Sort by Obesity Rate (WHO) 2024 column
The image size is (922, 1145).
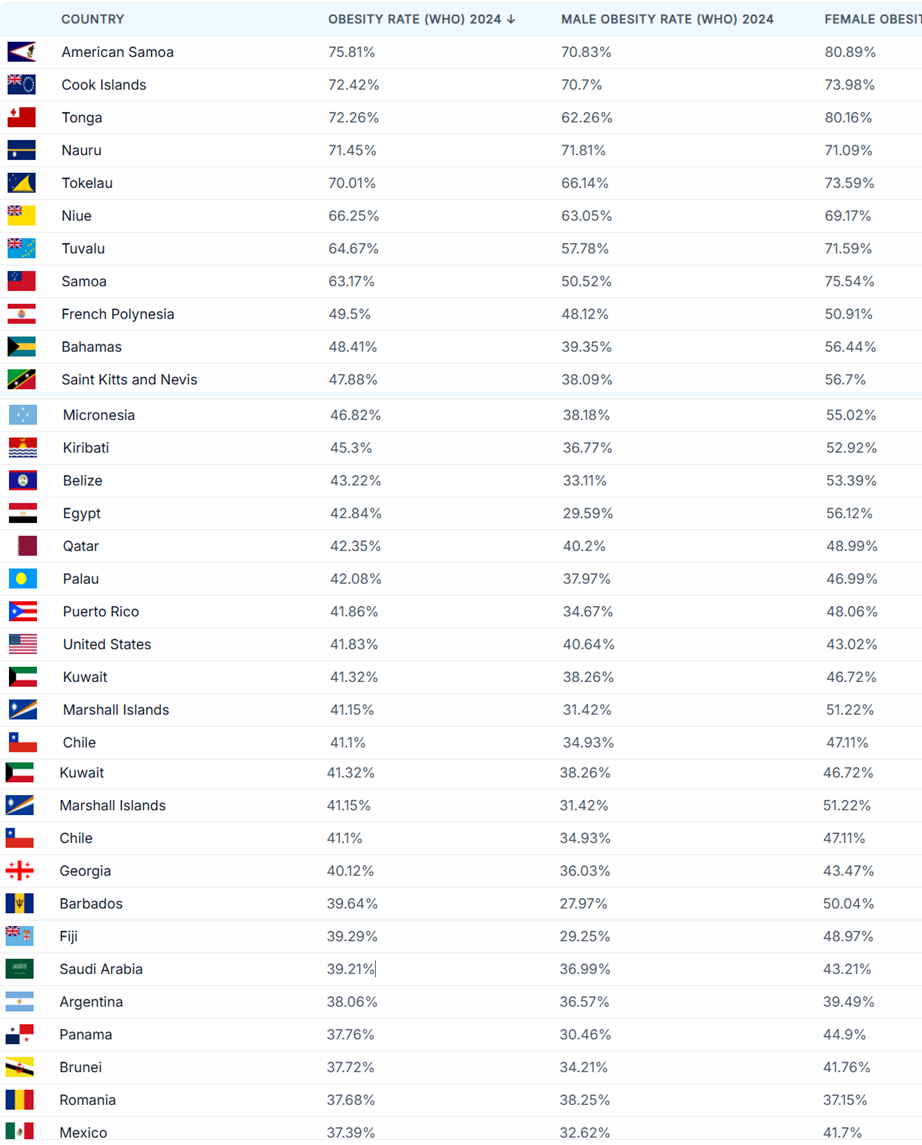(421, 19)
